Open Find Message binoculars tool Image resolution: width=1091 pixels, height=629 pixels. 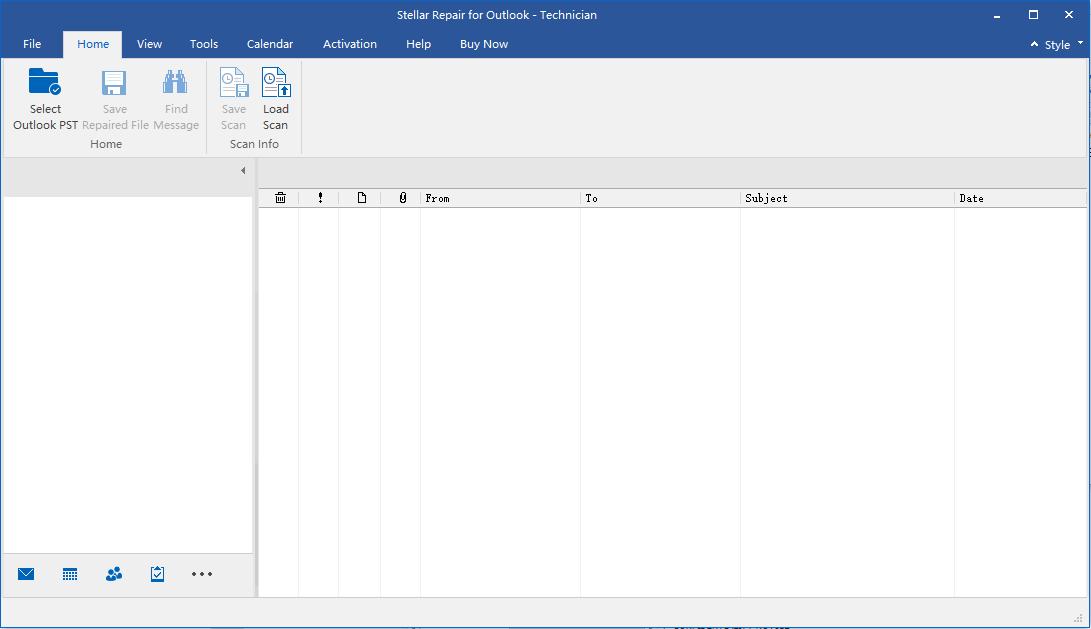click(x=175, y=82)
